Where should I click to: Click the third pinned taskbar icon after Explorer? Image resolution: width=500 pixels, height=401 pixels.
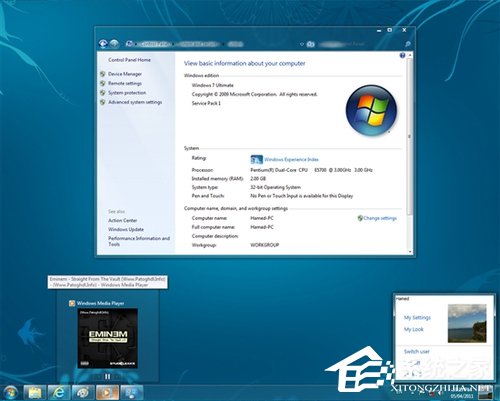pos(83,393)
